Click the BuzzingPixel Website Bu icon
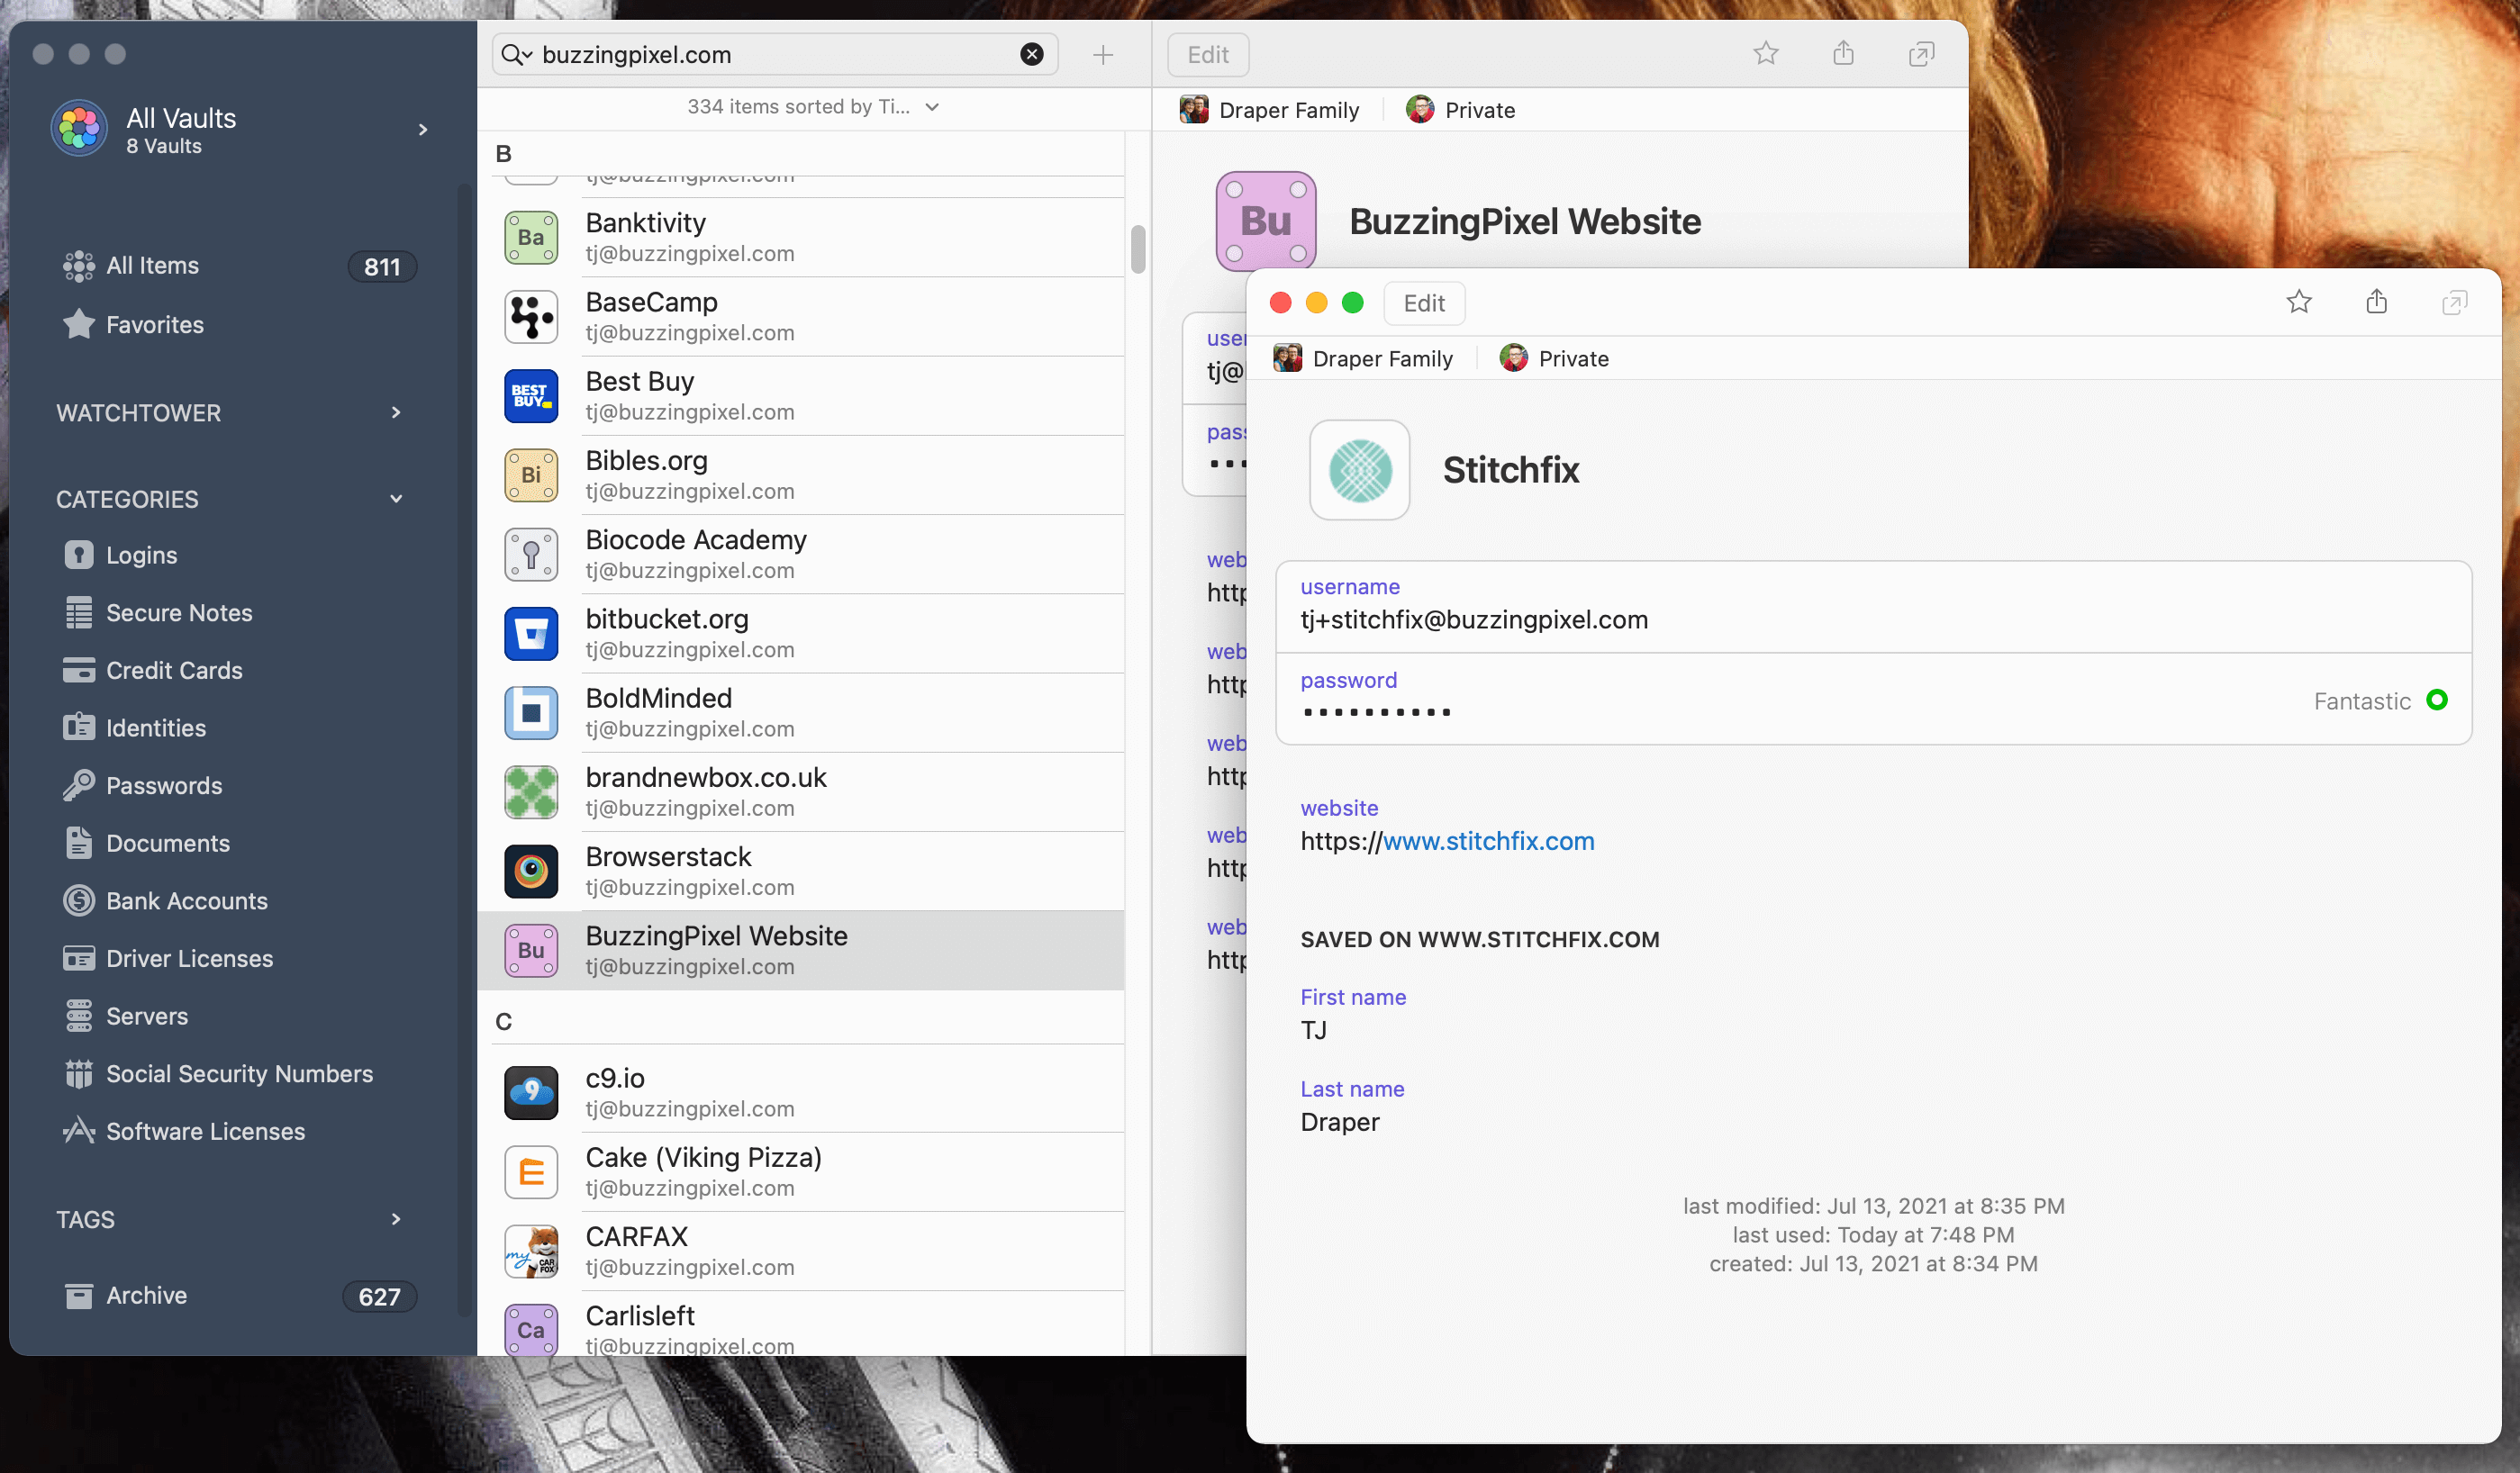The image size is (2520, 1473). point(1265,221)
